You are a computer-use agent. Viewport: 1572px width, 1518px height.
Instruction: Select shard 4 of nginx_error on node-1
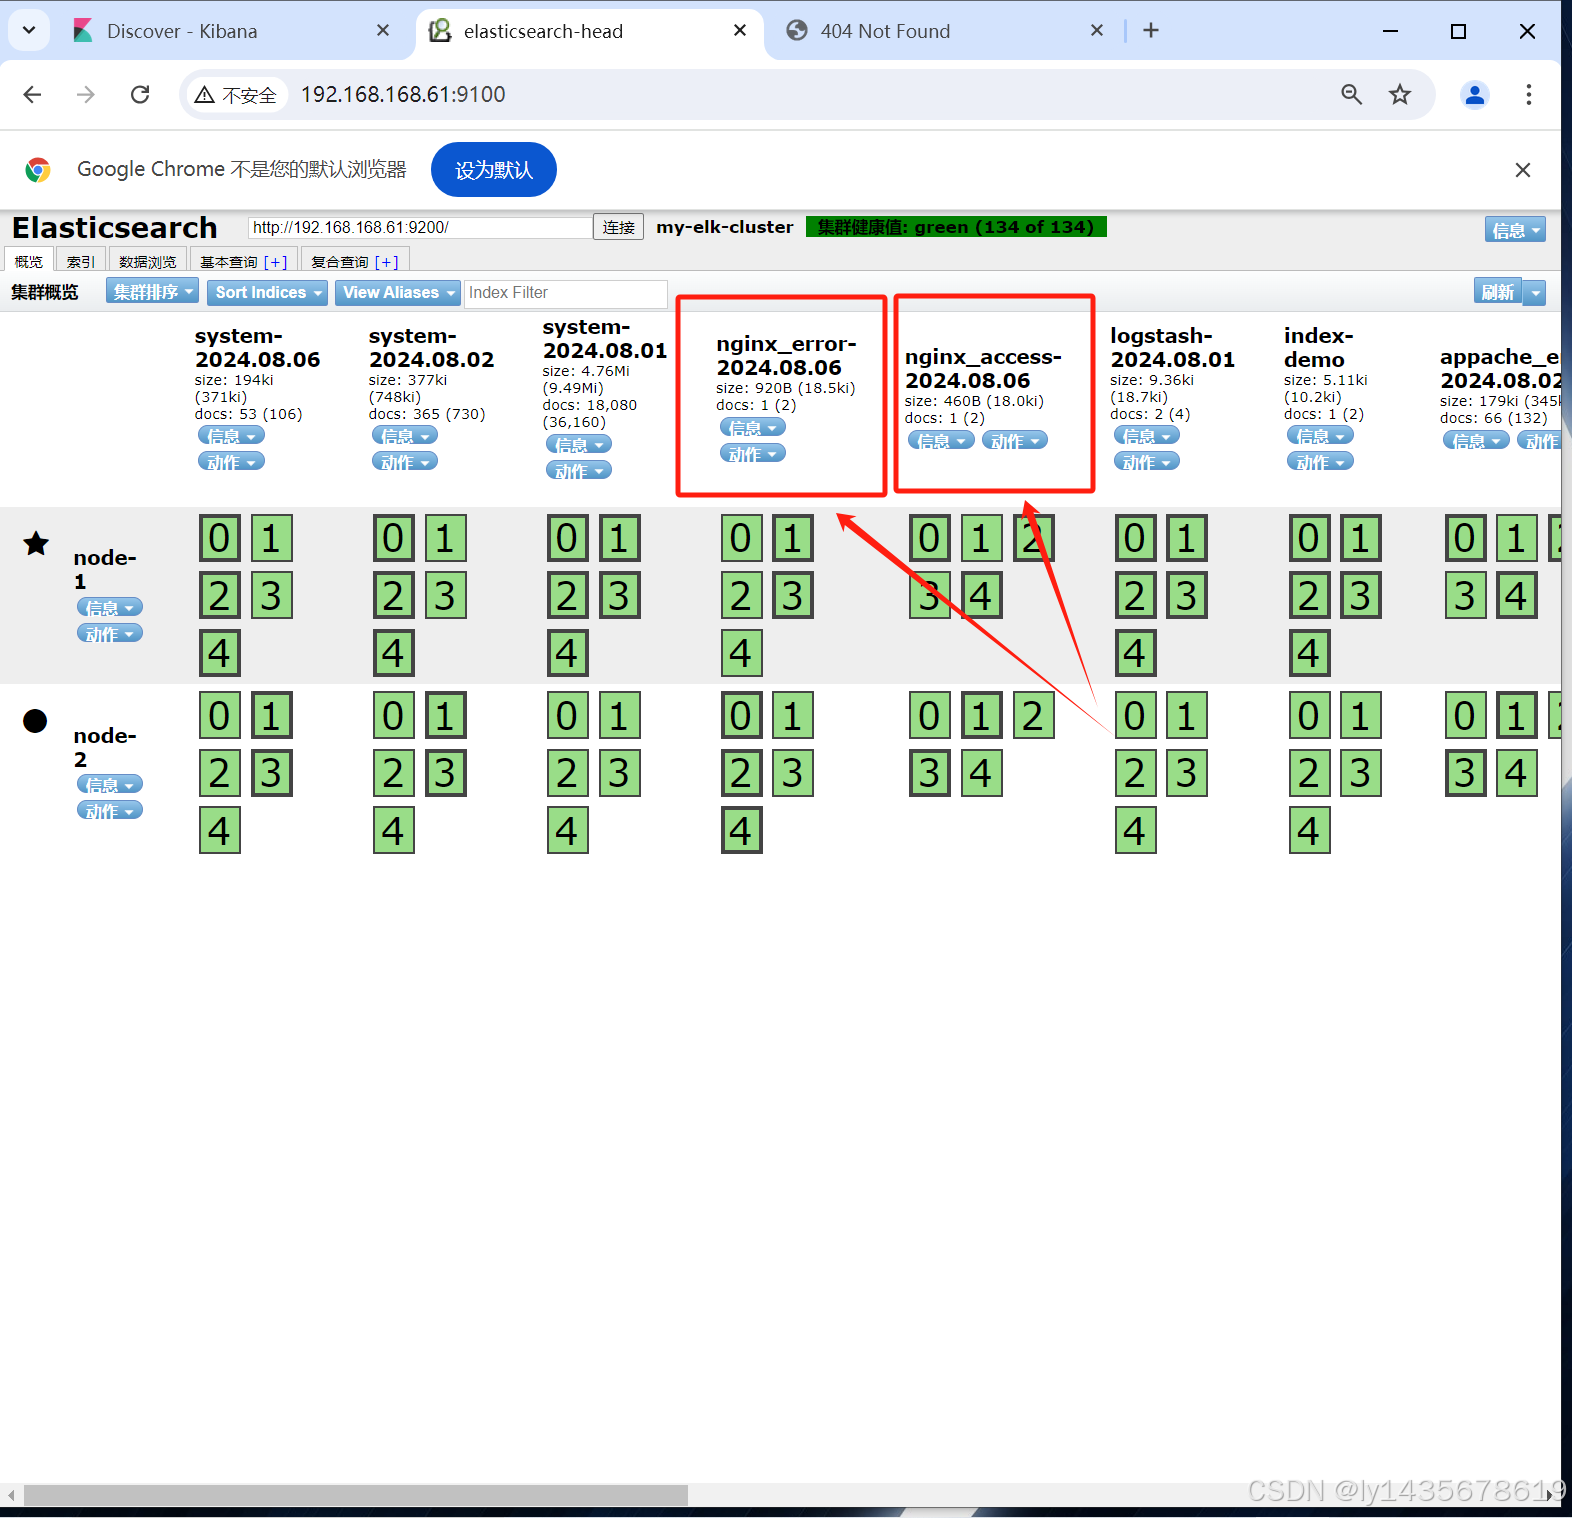coord(741,653)
